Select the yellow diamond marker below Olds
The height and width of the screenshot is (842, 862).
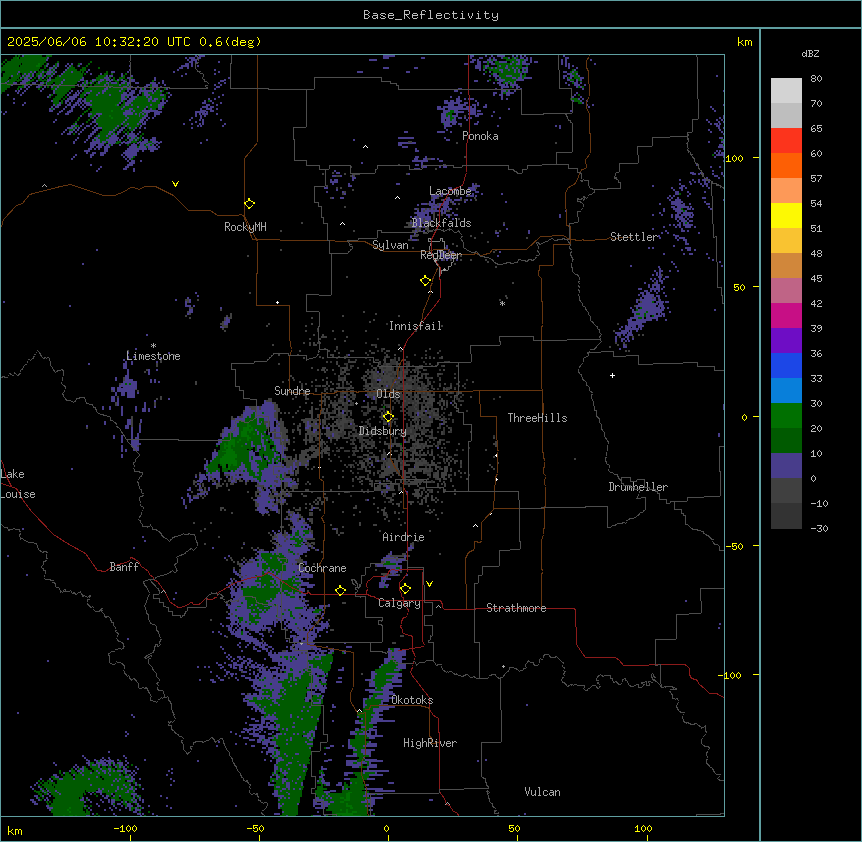pos(388,417)
